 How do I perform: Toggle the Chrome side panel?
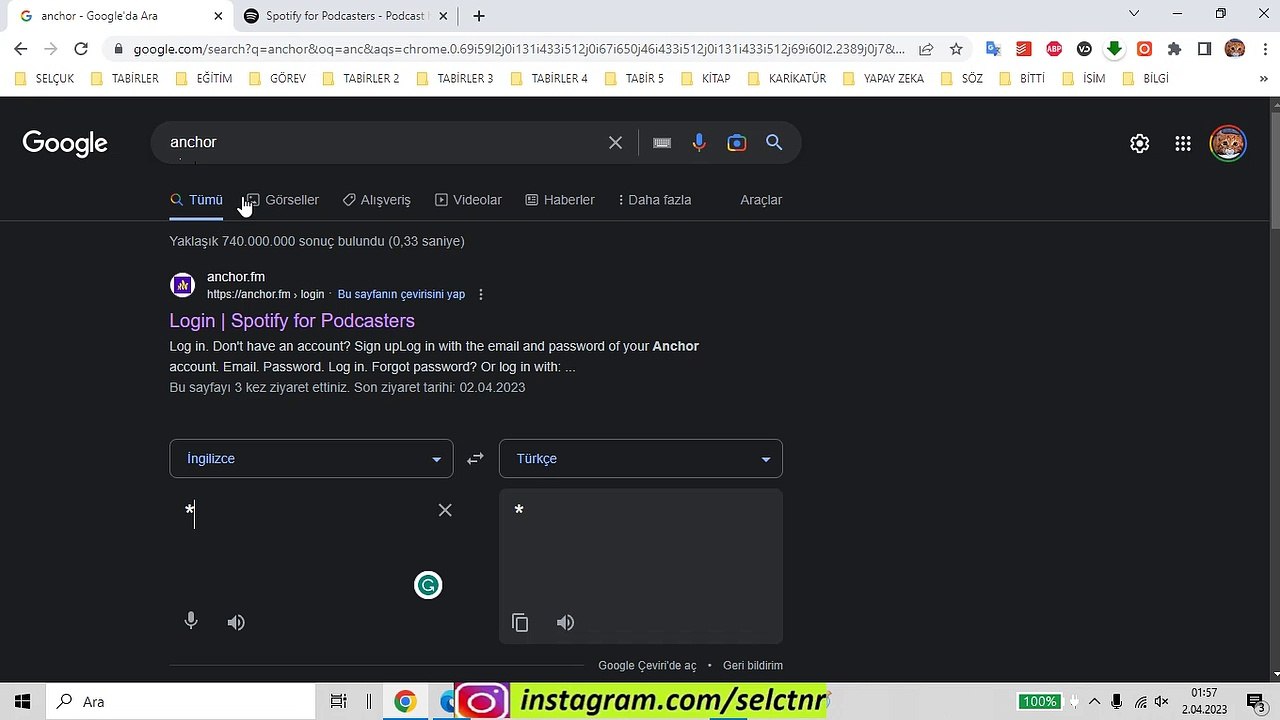pyautogui.click(x=1205, y=49)
